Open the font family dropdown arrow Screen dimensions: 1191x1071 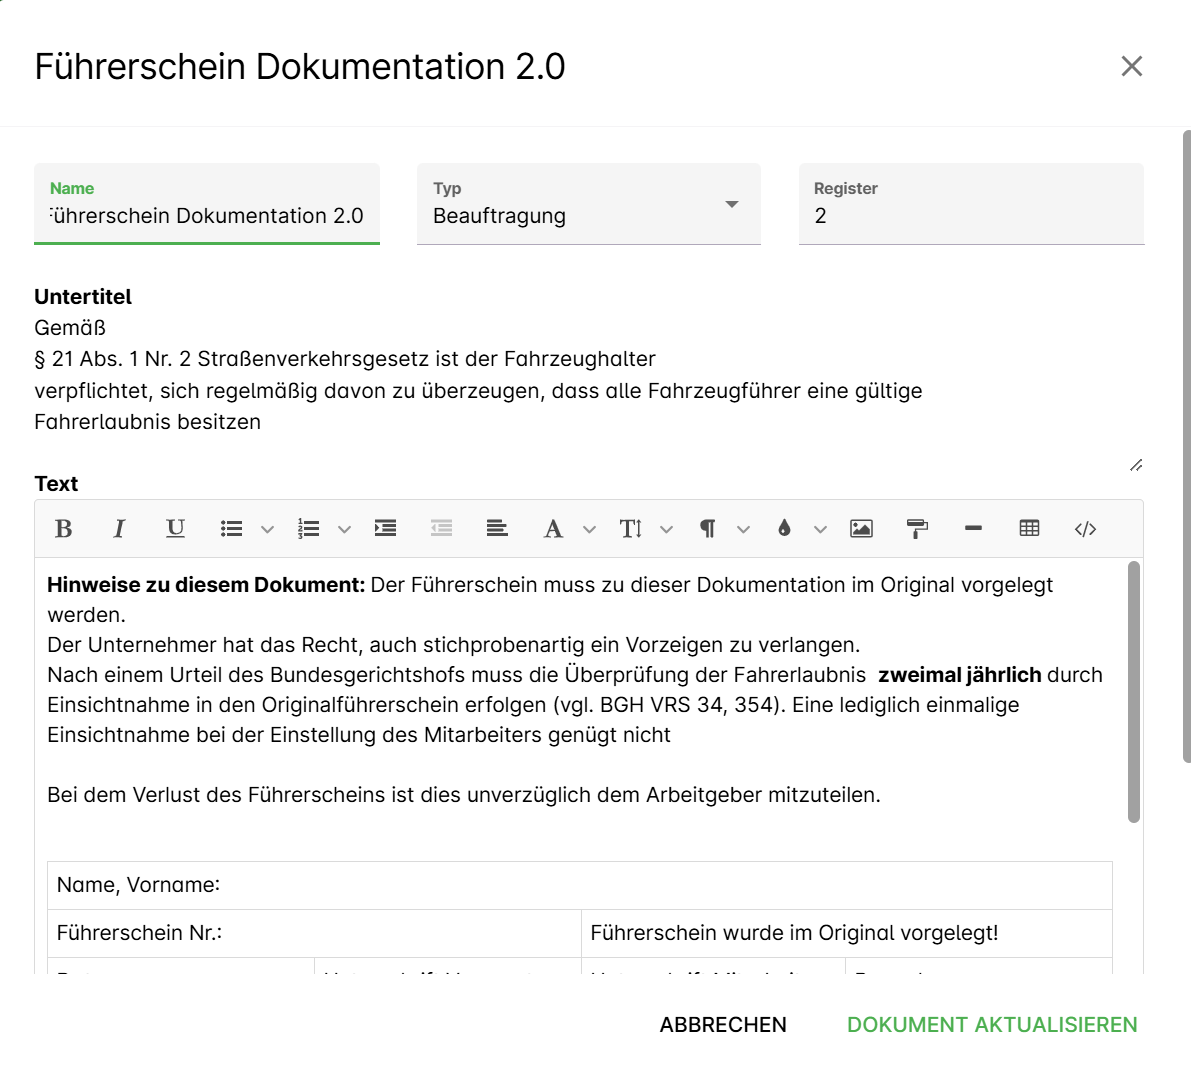(589, 529)
